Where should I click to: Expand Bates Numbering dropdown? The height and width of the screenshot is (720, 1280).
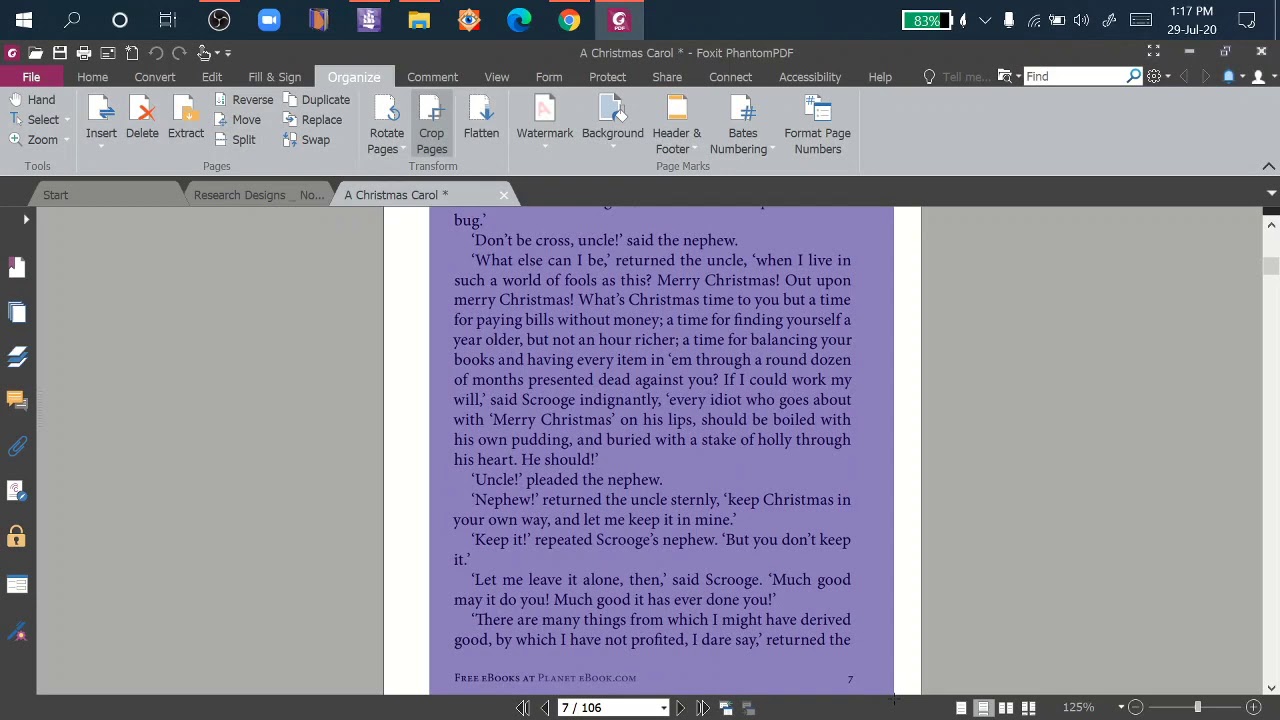(772, 150)
